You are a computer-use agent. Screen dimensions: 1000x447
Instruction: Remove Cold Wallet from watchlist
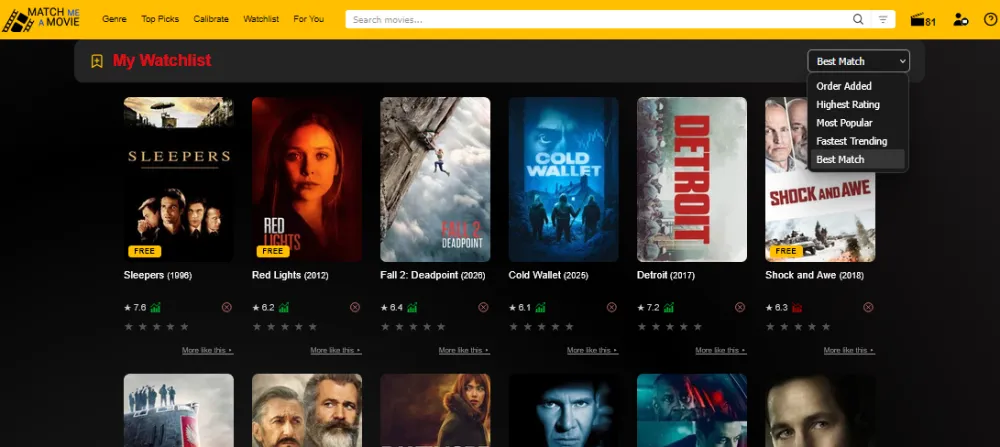pyautogui.click(x=612, y=307)
